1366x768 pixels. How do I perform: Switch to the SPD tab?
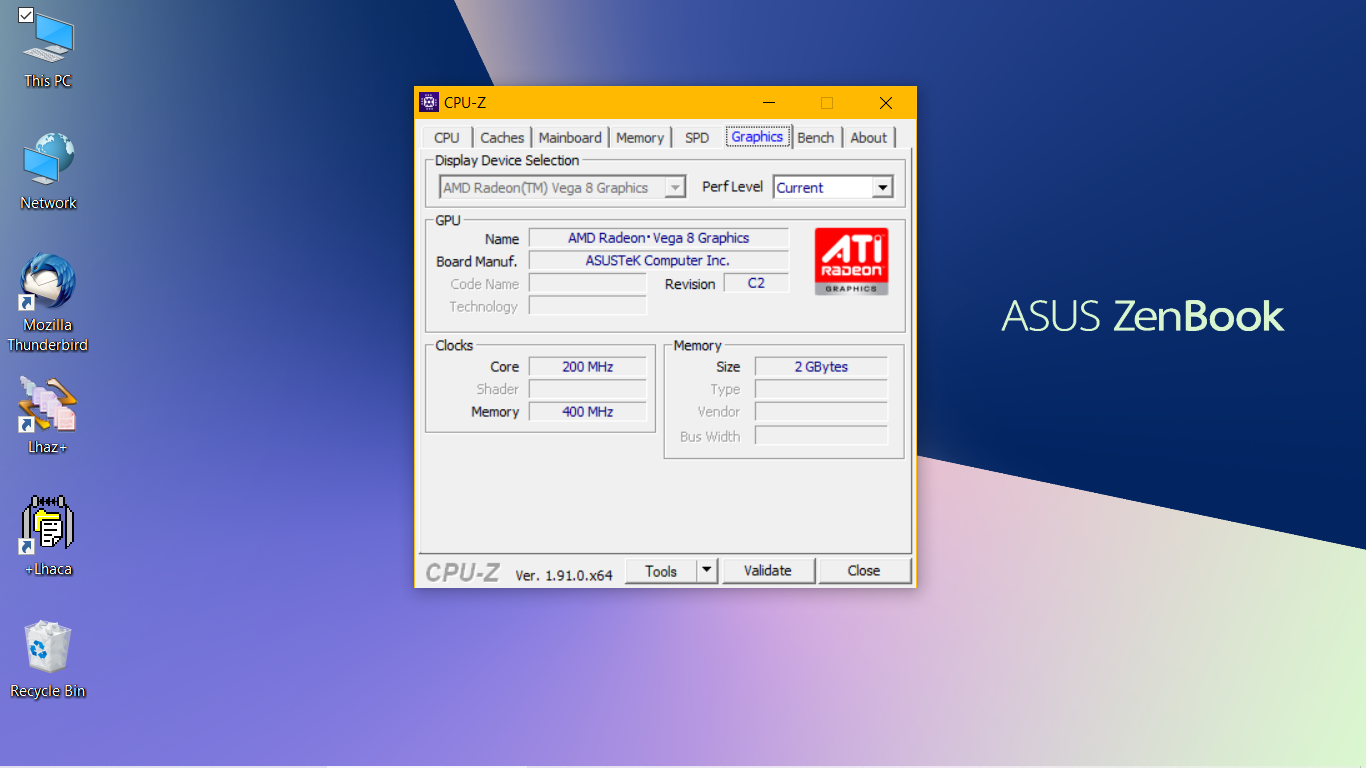[697, 138]
